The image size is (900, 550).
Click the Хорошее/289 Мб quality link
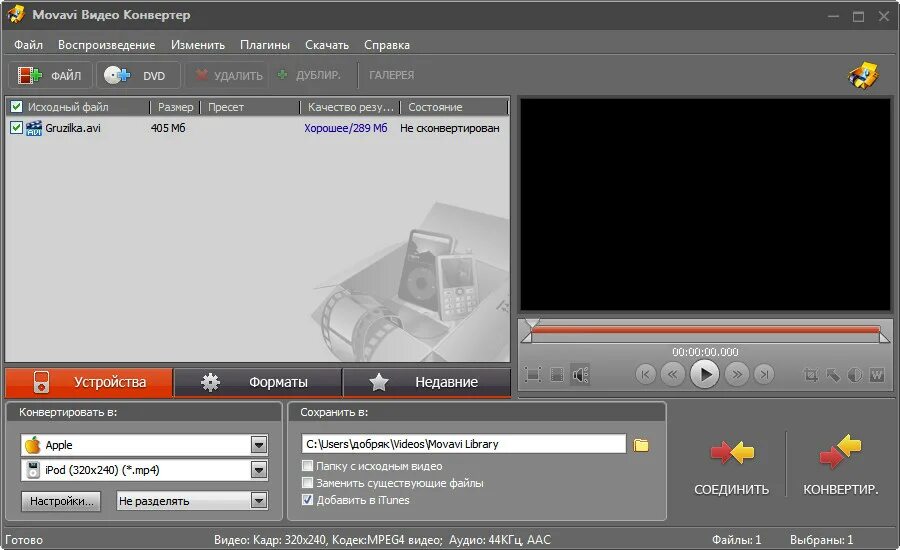tap(346, 128)
